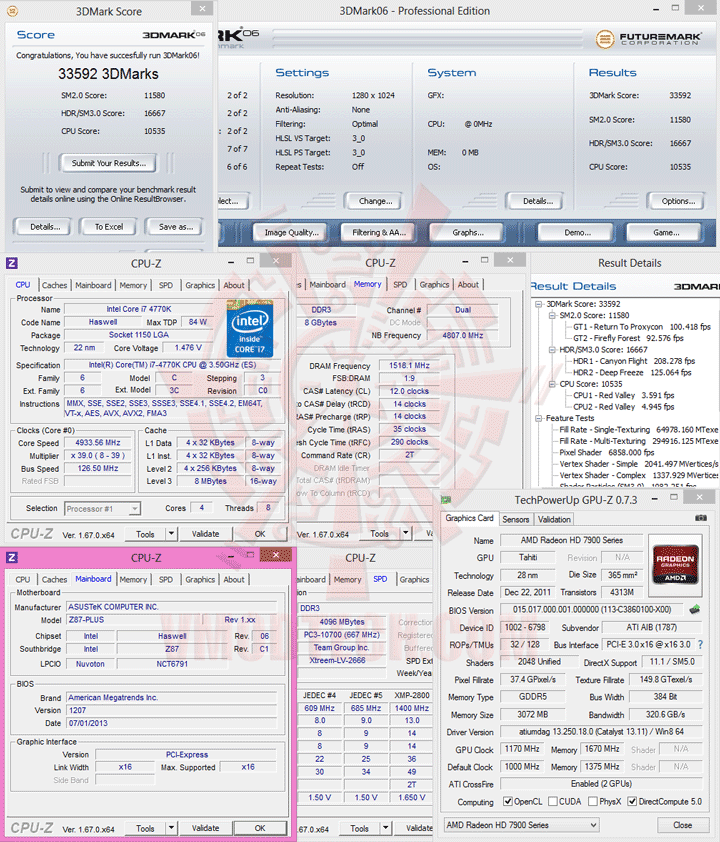This screenshot has width=720, height=842.
Task: Click Validate in the CPU-Z CPU-tab window
Action: (x=205, y=534)
